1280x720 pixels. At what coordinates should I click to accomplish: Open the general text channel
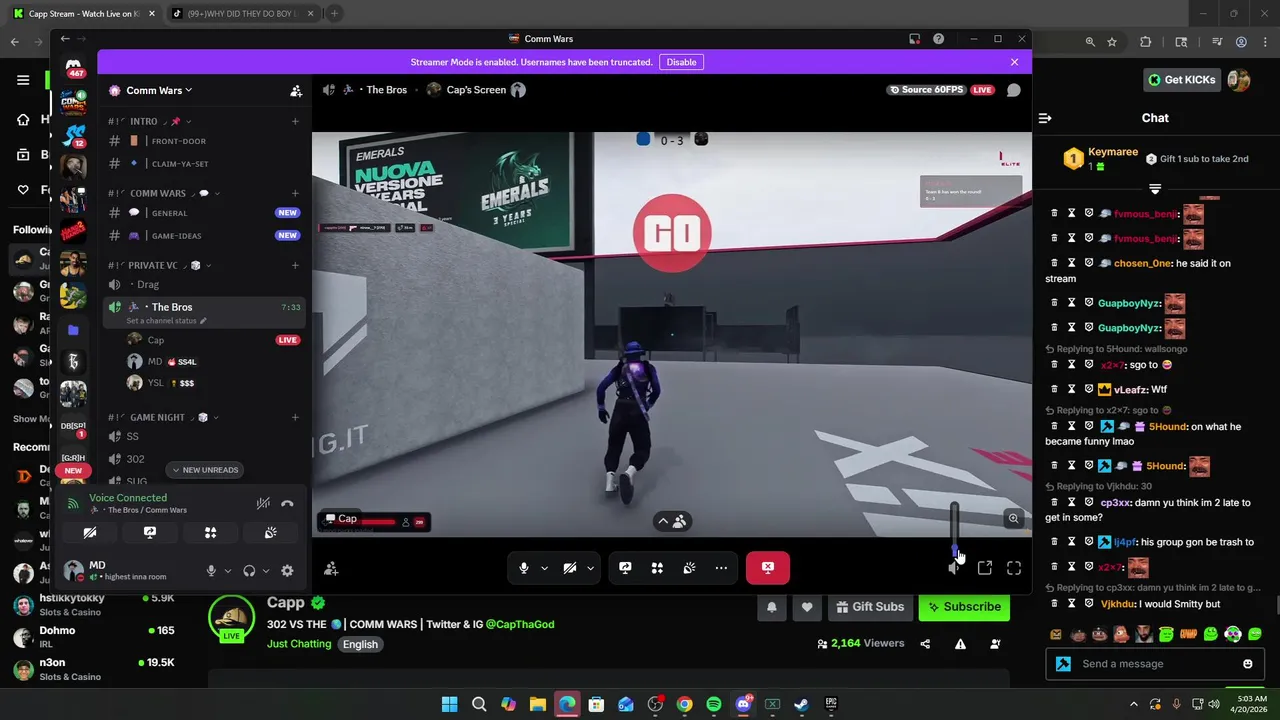[x=205, y=213]
